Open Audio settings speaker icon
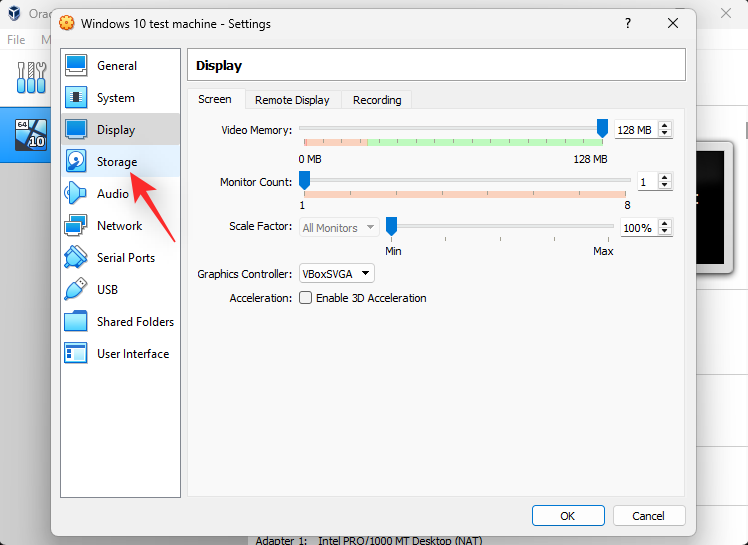The height and width of the screenshot is (545, 748). click(77, 194)
